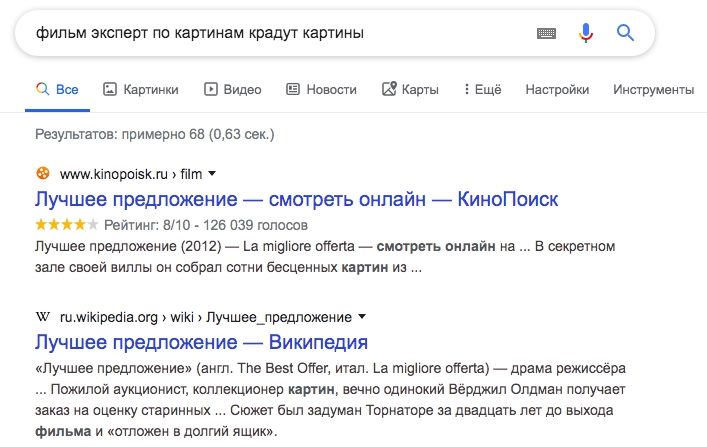
Task: Click the snippet text «отложен в долгий ящик»
Action: point(192,431)
